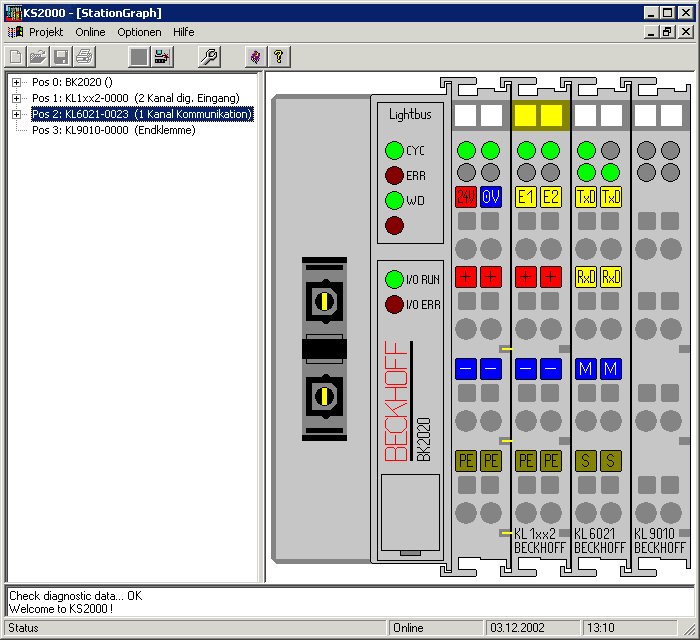
Task: Click the yellow E1 terminal label
Action: click(526, 197)
